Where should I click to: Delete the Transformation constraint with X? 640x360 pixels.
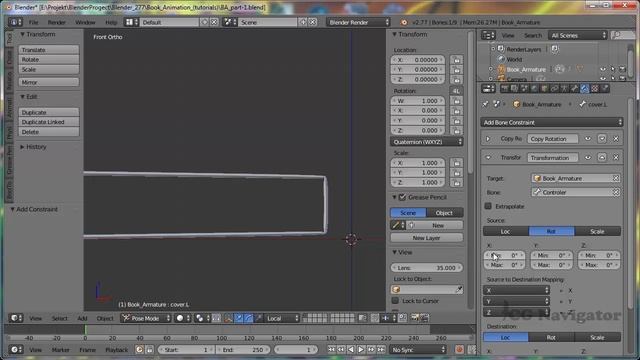point(616,158)
